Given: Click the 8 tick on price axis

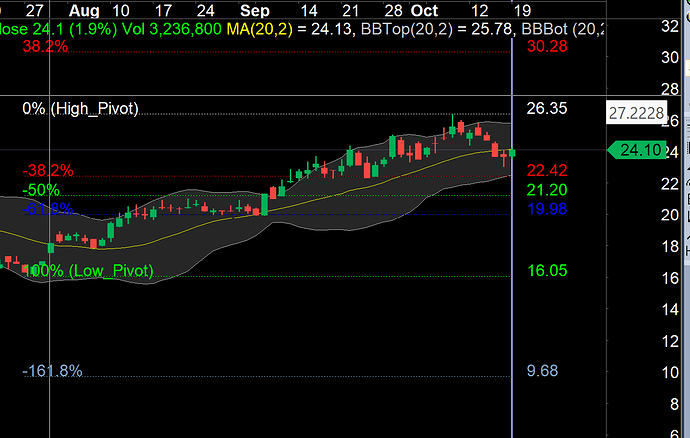Looking at the screenshot, I should tap(674, 404).
